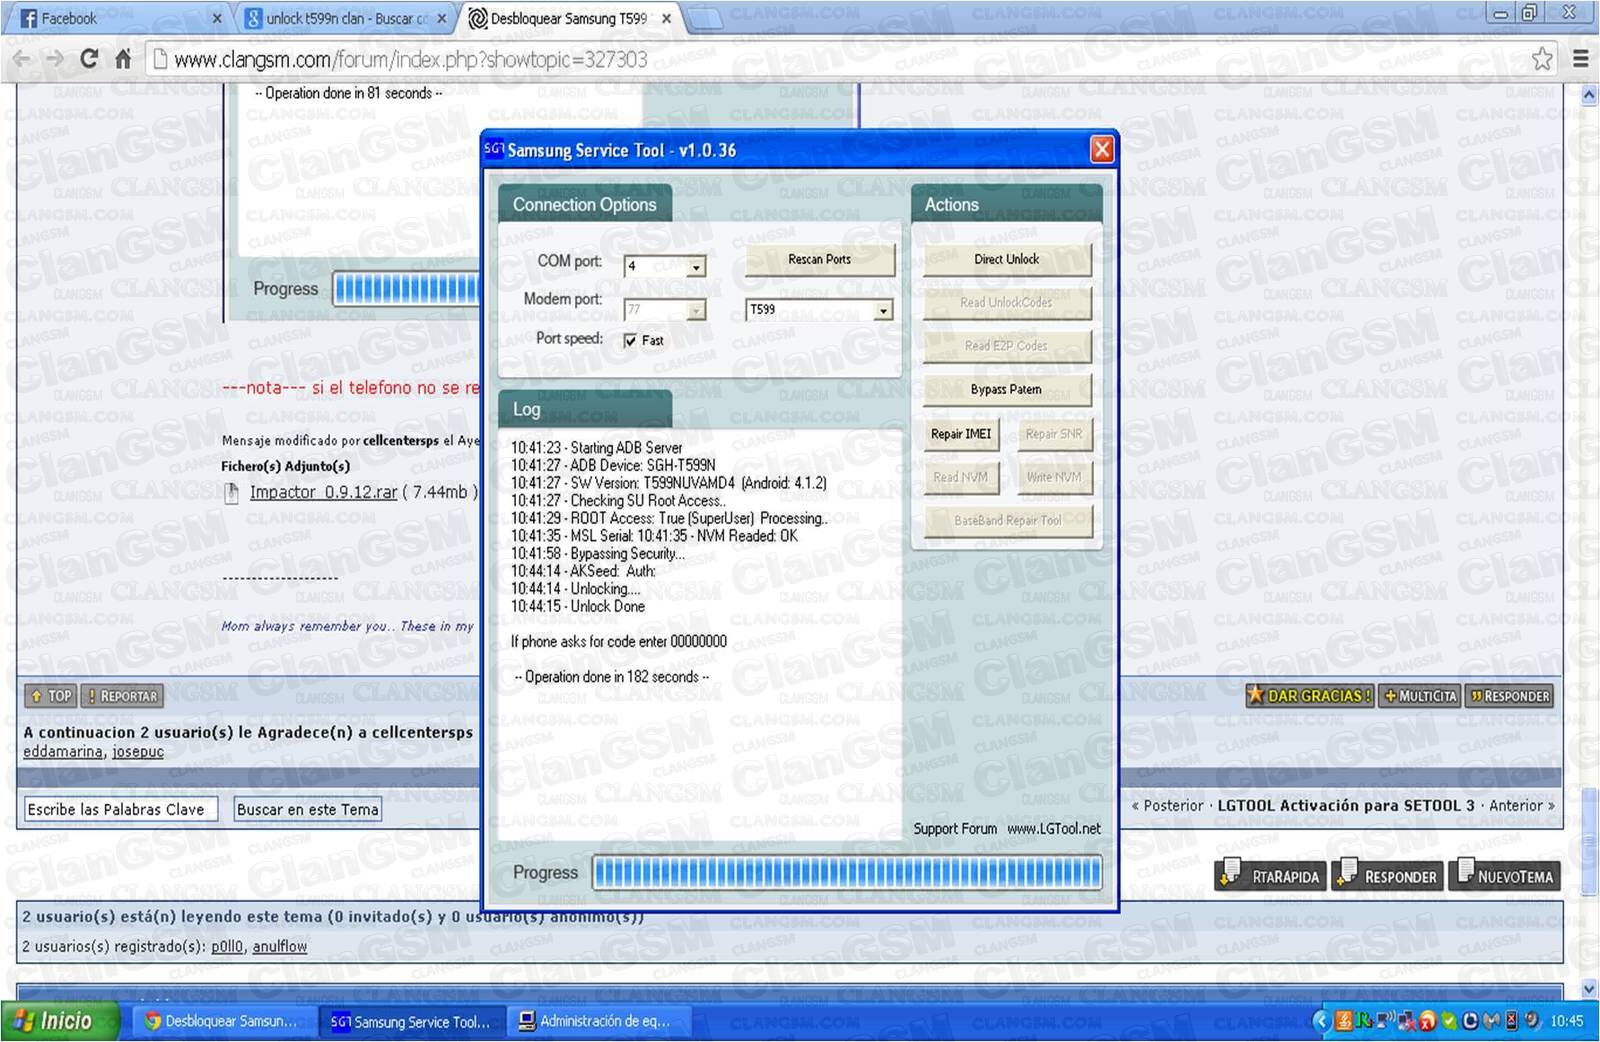Open the disabled Modem port dropdown
This screenshot has height=1042, width=1600.
click(696, 311)
